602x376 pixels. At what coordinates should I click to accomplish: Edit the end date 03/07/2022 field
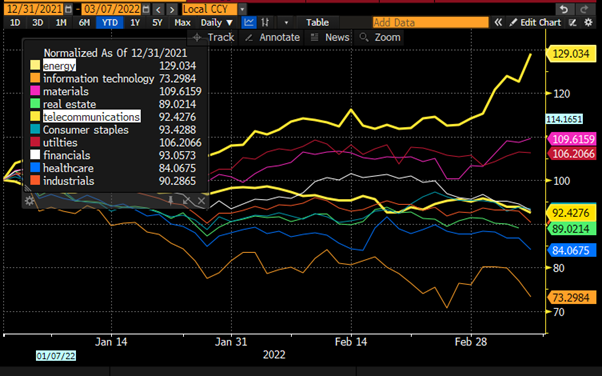pos(112,9)
